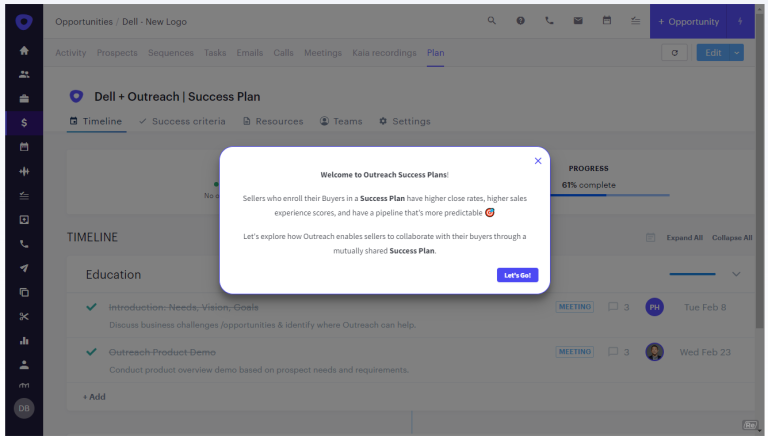The image size is (768, 440).
Task: Toggle checkmark for Introduction: Needs, Vision, Goals
Action: 92,307
